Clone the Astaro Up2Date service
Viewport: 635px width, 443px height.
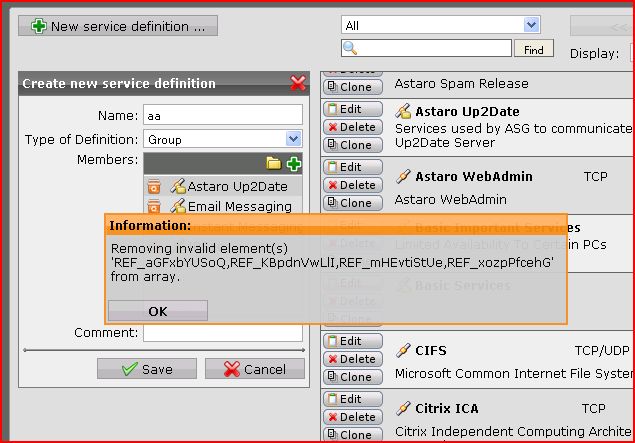[x=353, y=145]
